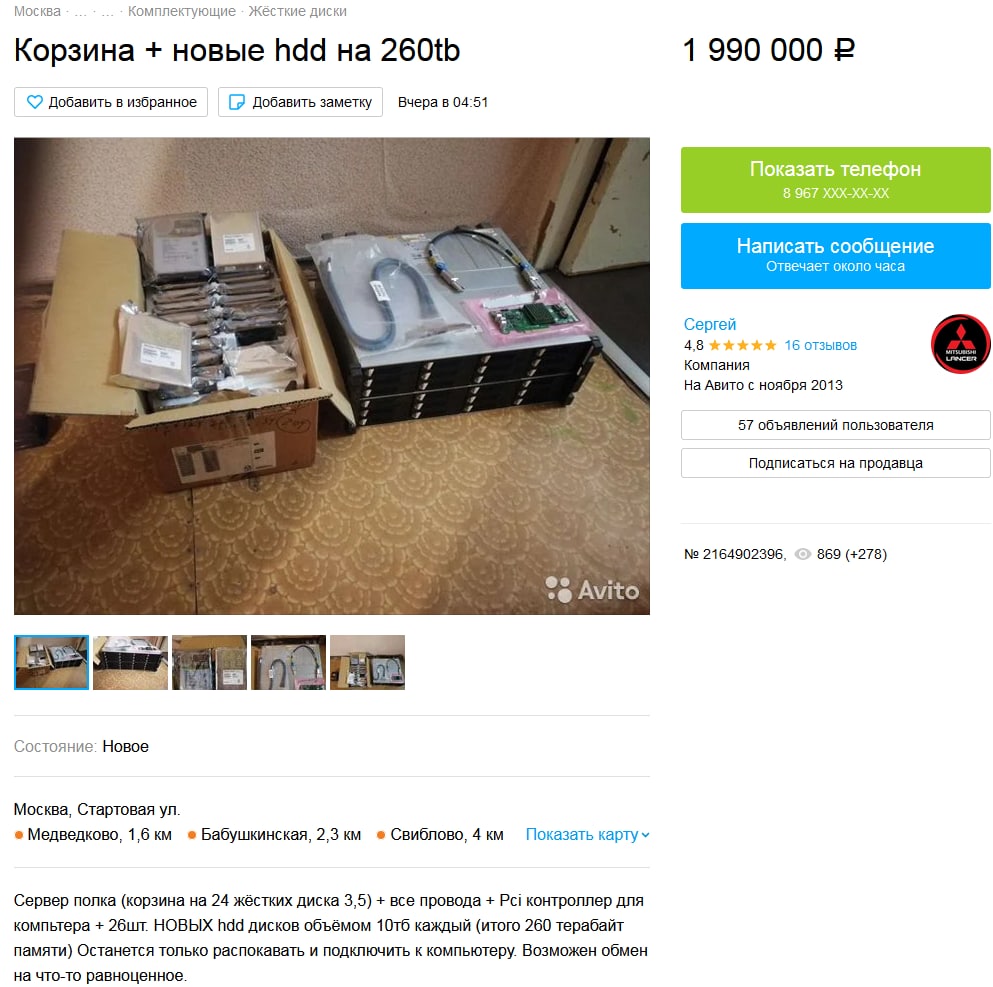Expand the map via Показать карту
Screen dimensions: 993x987
coord(587,834)
